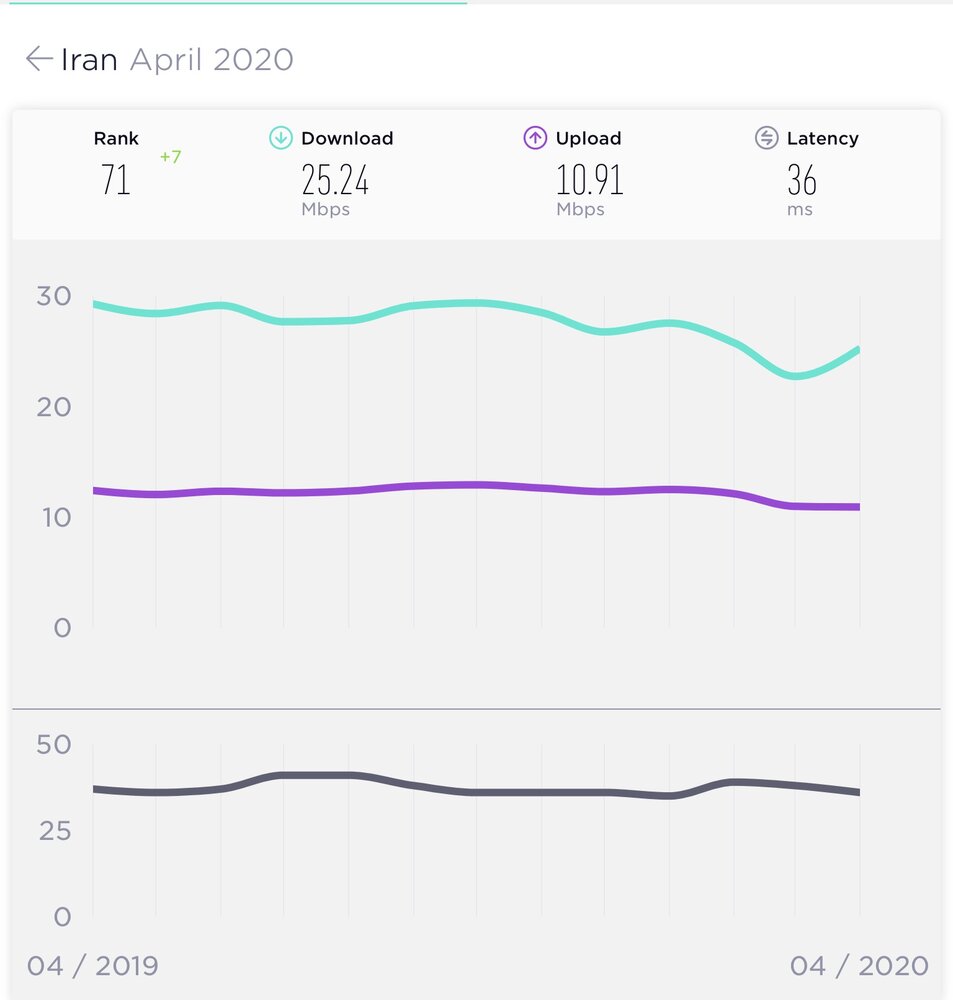
Task: Open the Latency label
Action: (822, 138)
